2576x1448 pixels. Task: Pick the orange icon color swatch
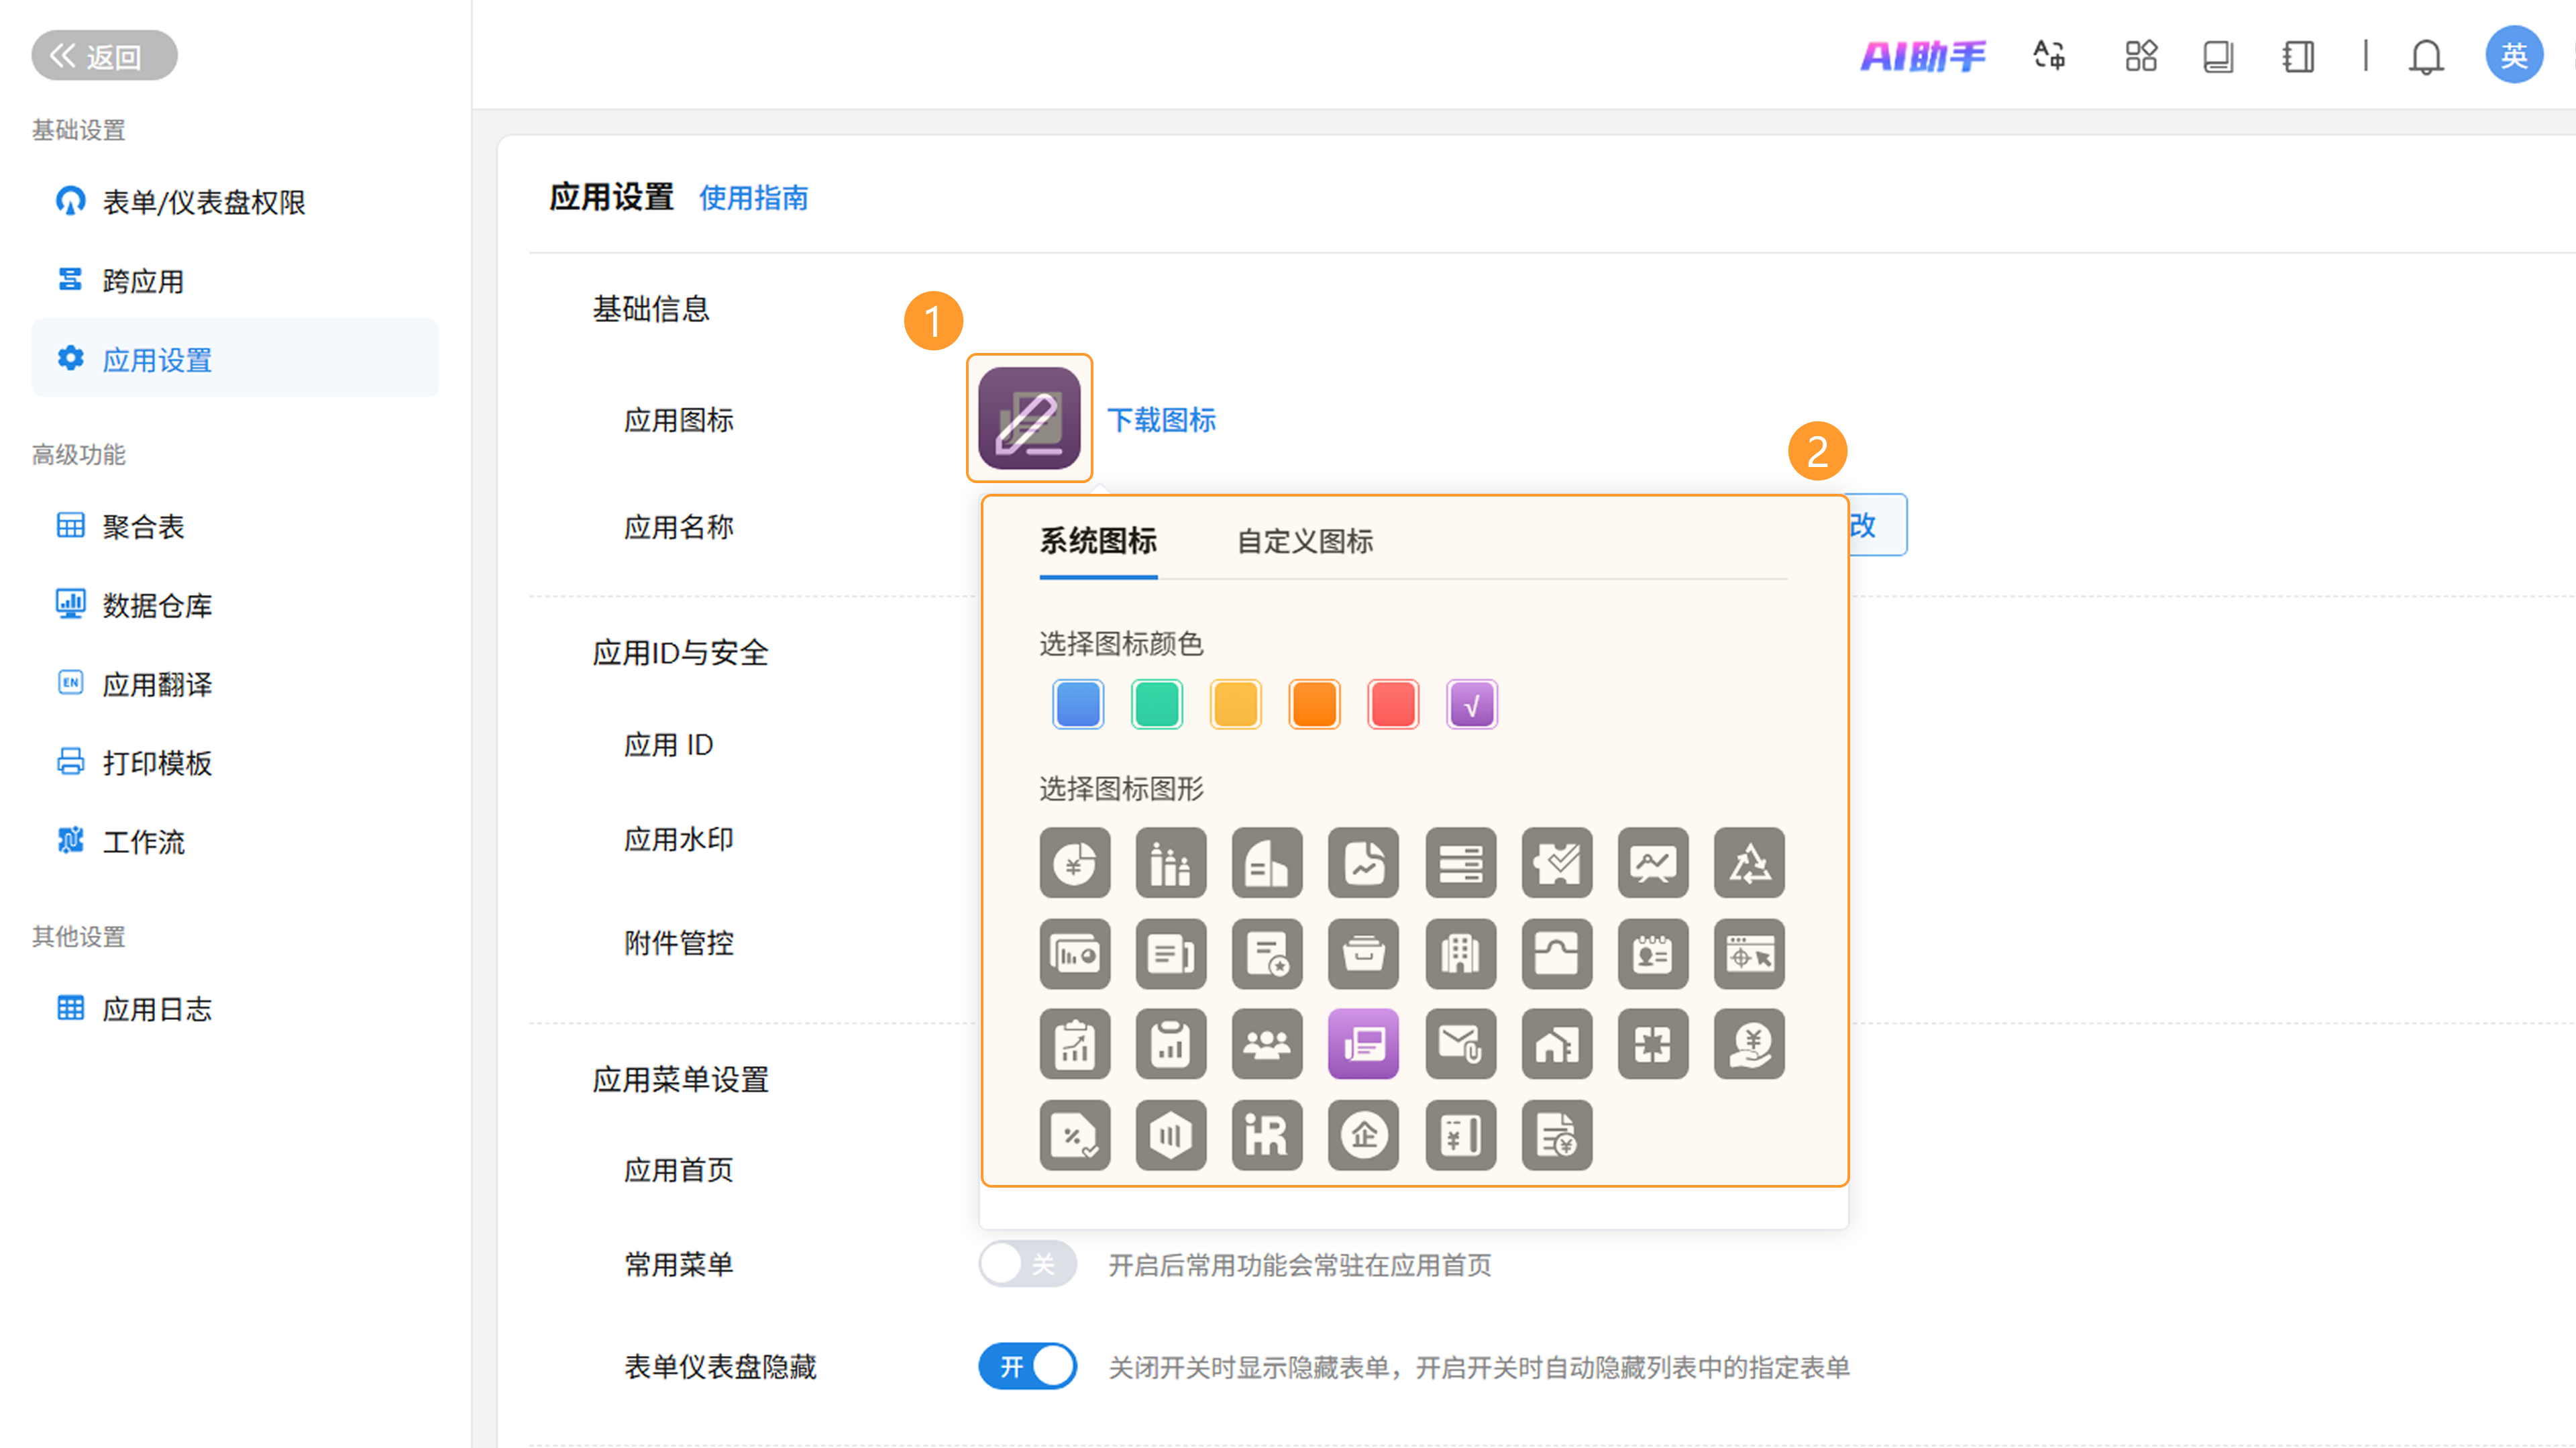pos(1314,704)
